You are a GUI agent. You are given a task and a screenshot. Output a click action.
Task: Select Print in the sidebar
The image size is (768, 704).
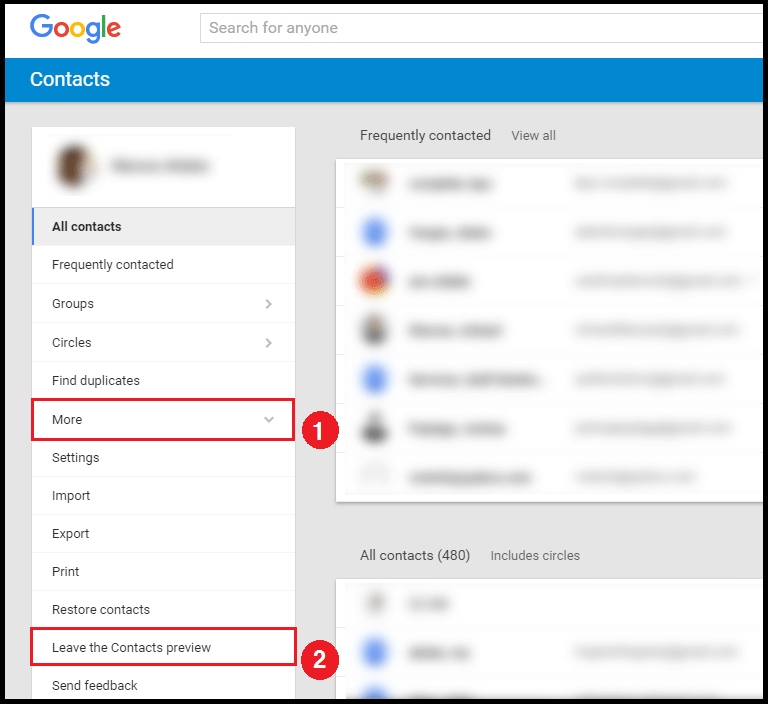(164, 572)
